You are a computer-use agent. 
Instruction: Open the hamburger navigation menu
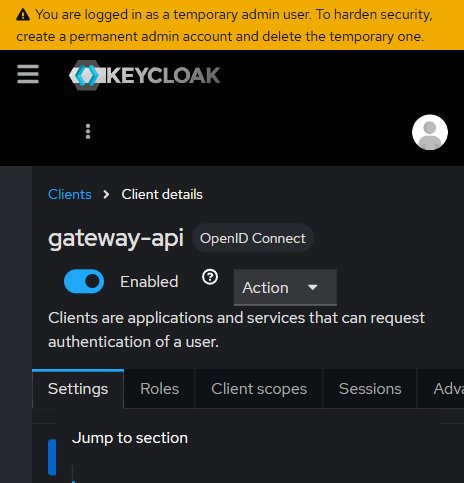pyautogui.click(x=28, y=74)
